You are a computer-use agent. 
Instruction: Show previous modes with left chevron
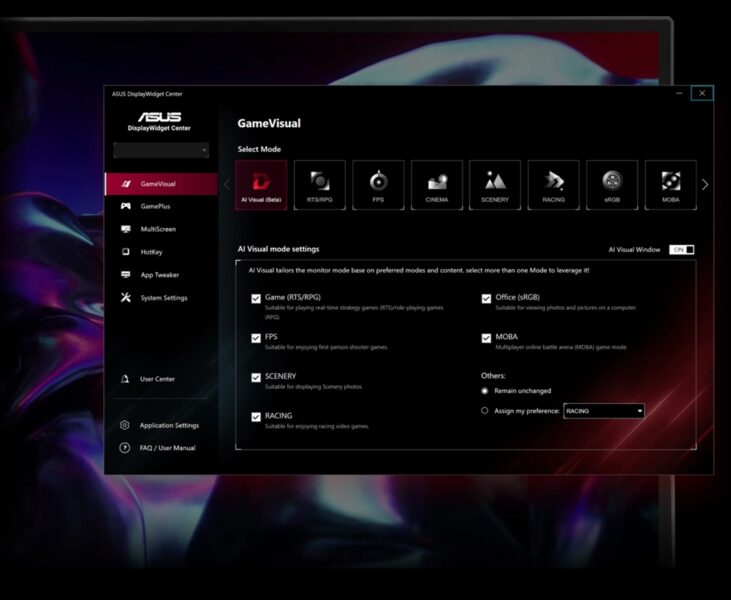point(227,185)
